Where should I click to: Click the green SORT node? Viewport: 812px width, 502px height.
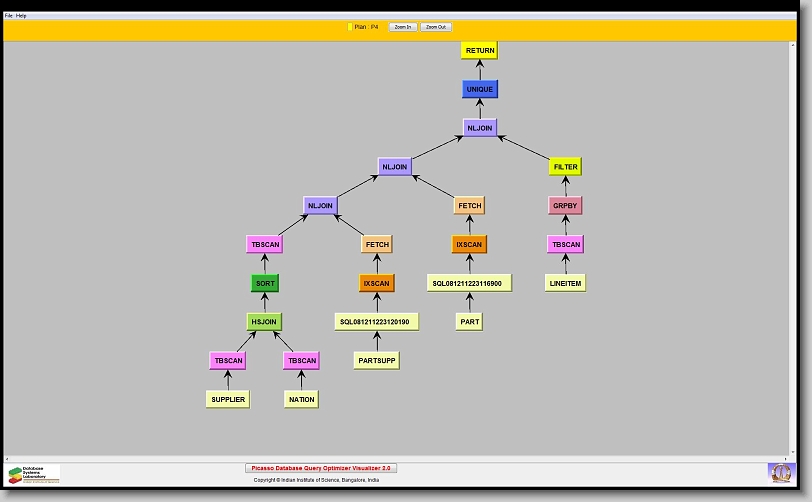coord(265,283)
